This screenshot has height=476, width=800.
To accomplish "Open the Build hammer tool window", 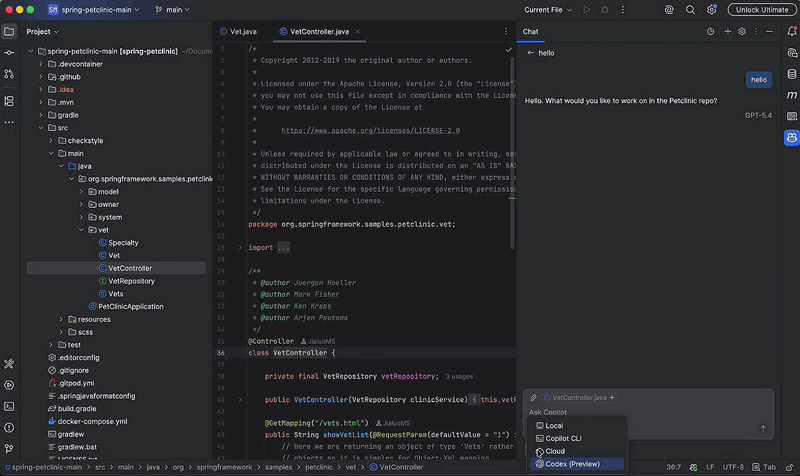I will point(9,364).
